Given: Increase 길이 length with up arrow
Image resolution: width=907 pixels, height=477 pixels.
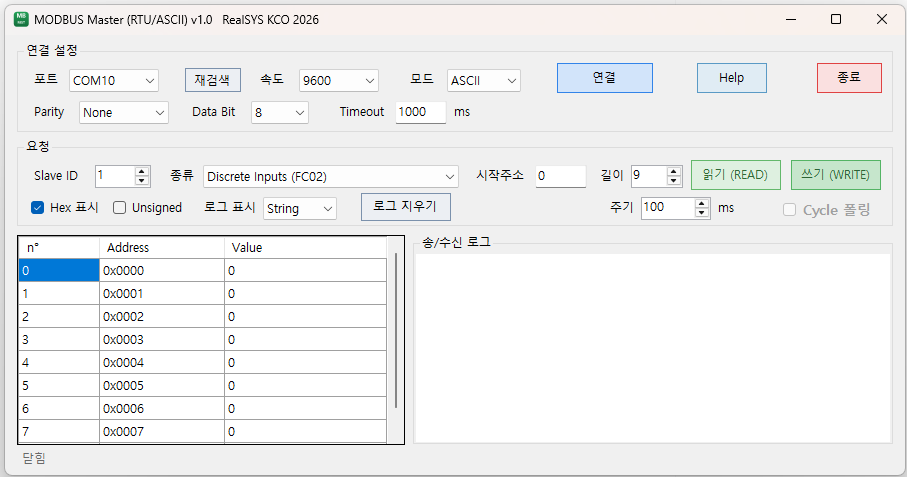Looking at the screenshot, I should coord(674,171).
